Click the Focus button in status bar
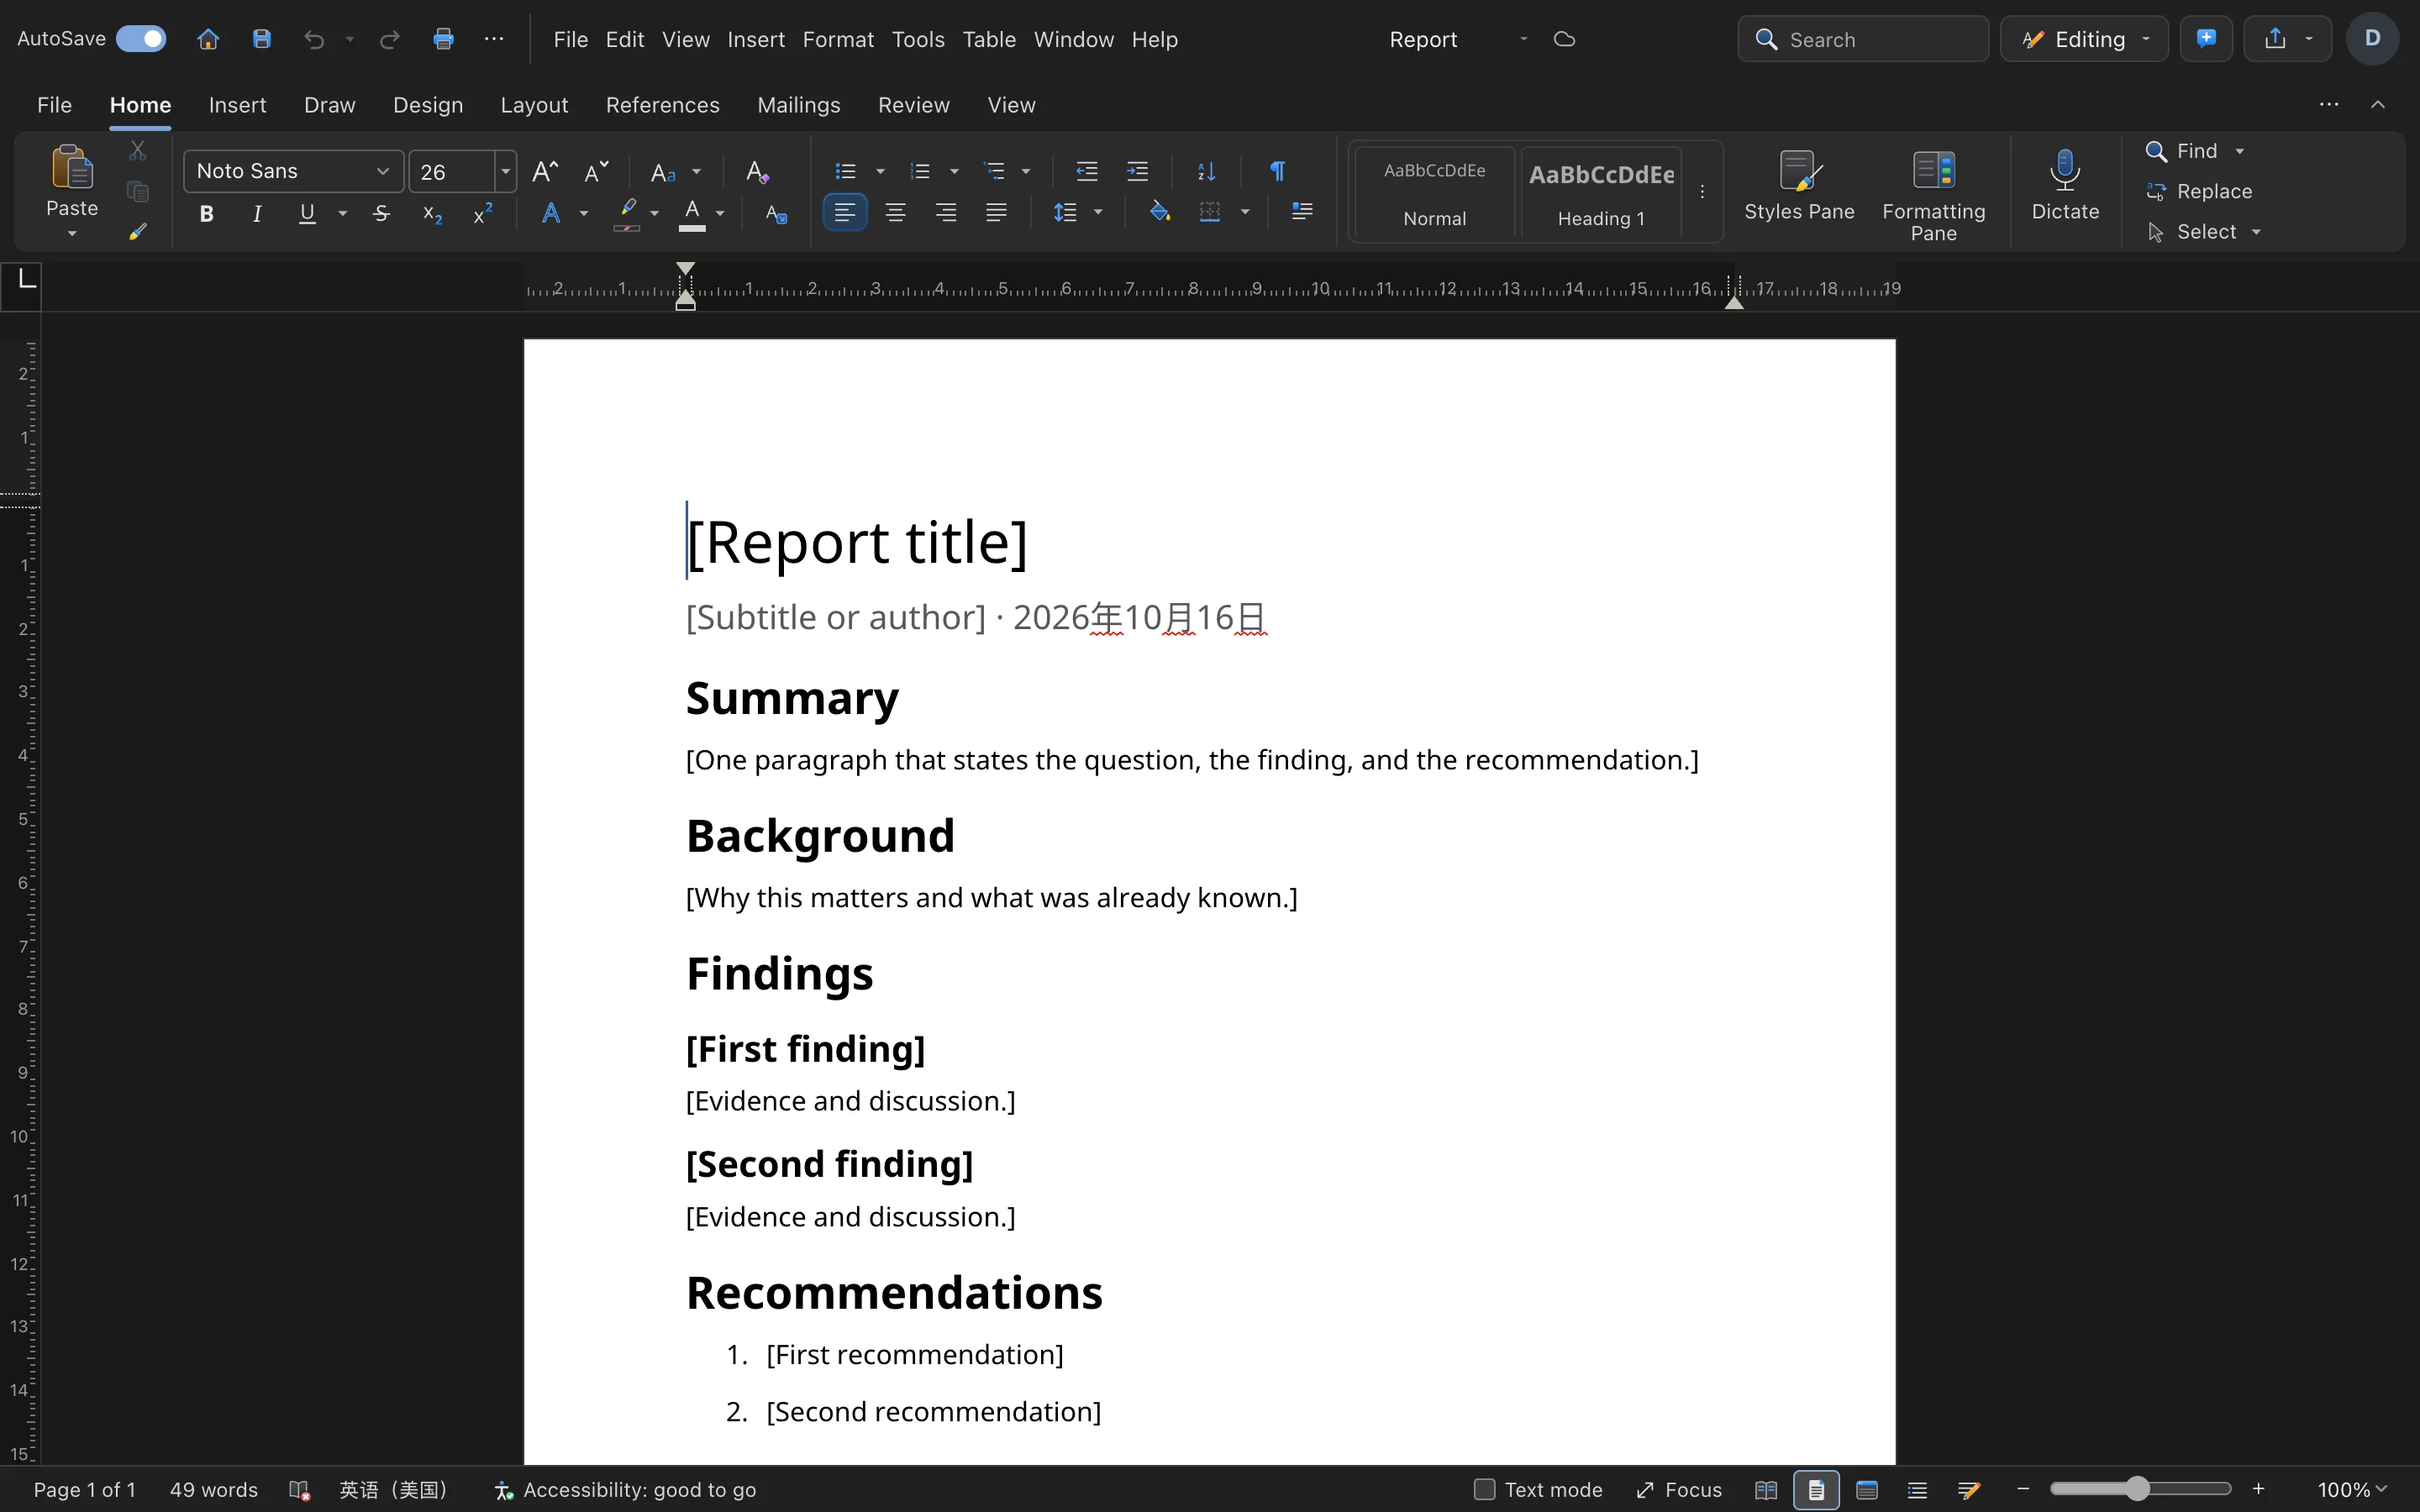The width and height of the screenshot is (2420, 1512). tap(1678, 1489)
